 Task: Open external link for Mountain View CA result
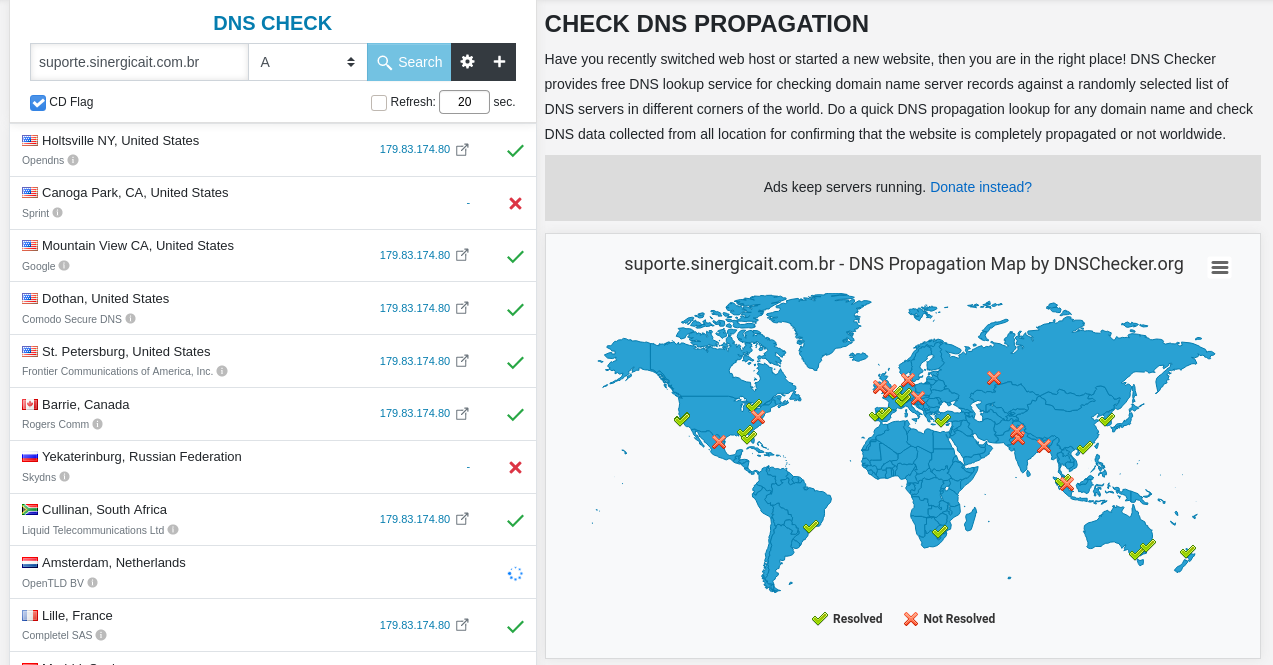(462, 255)
